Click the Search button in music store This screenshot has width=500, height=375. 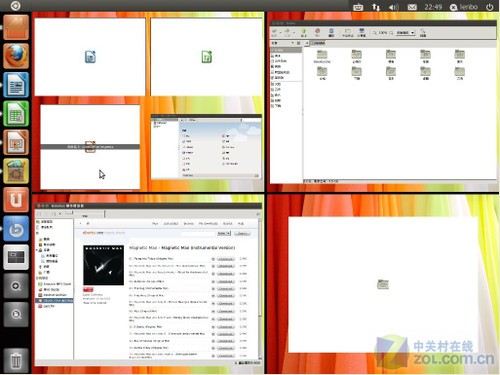pos(242,233)
